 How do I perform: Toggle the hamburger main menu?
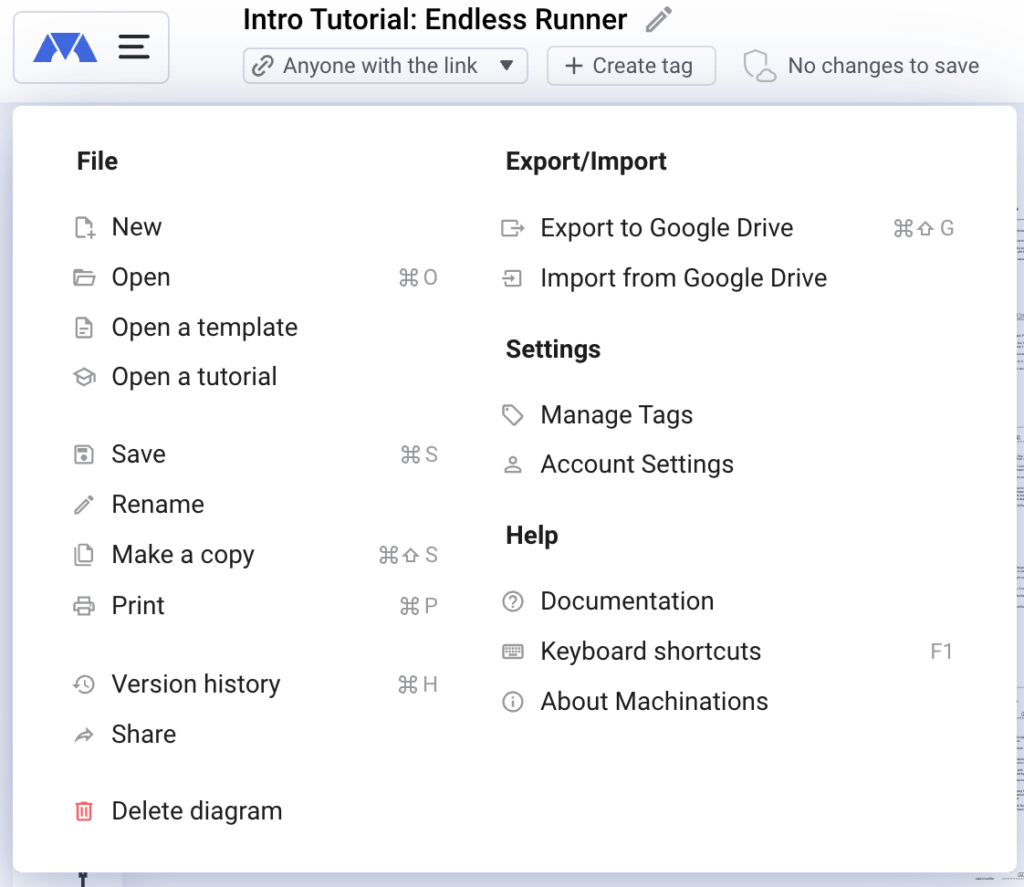(134, 47)
